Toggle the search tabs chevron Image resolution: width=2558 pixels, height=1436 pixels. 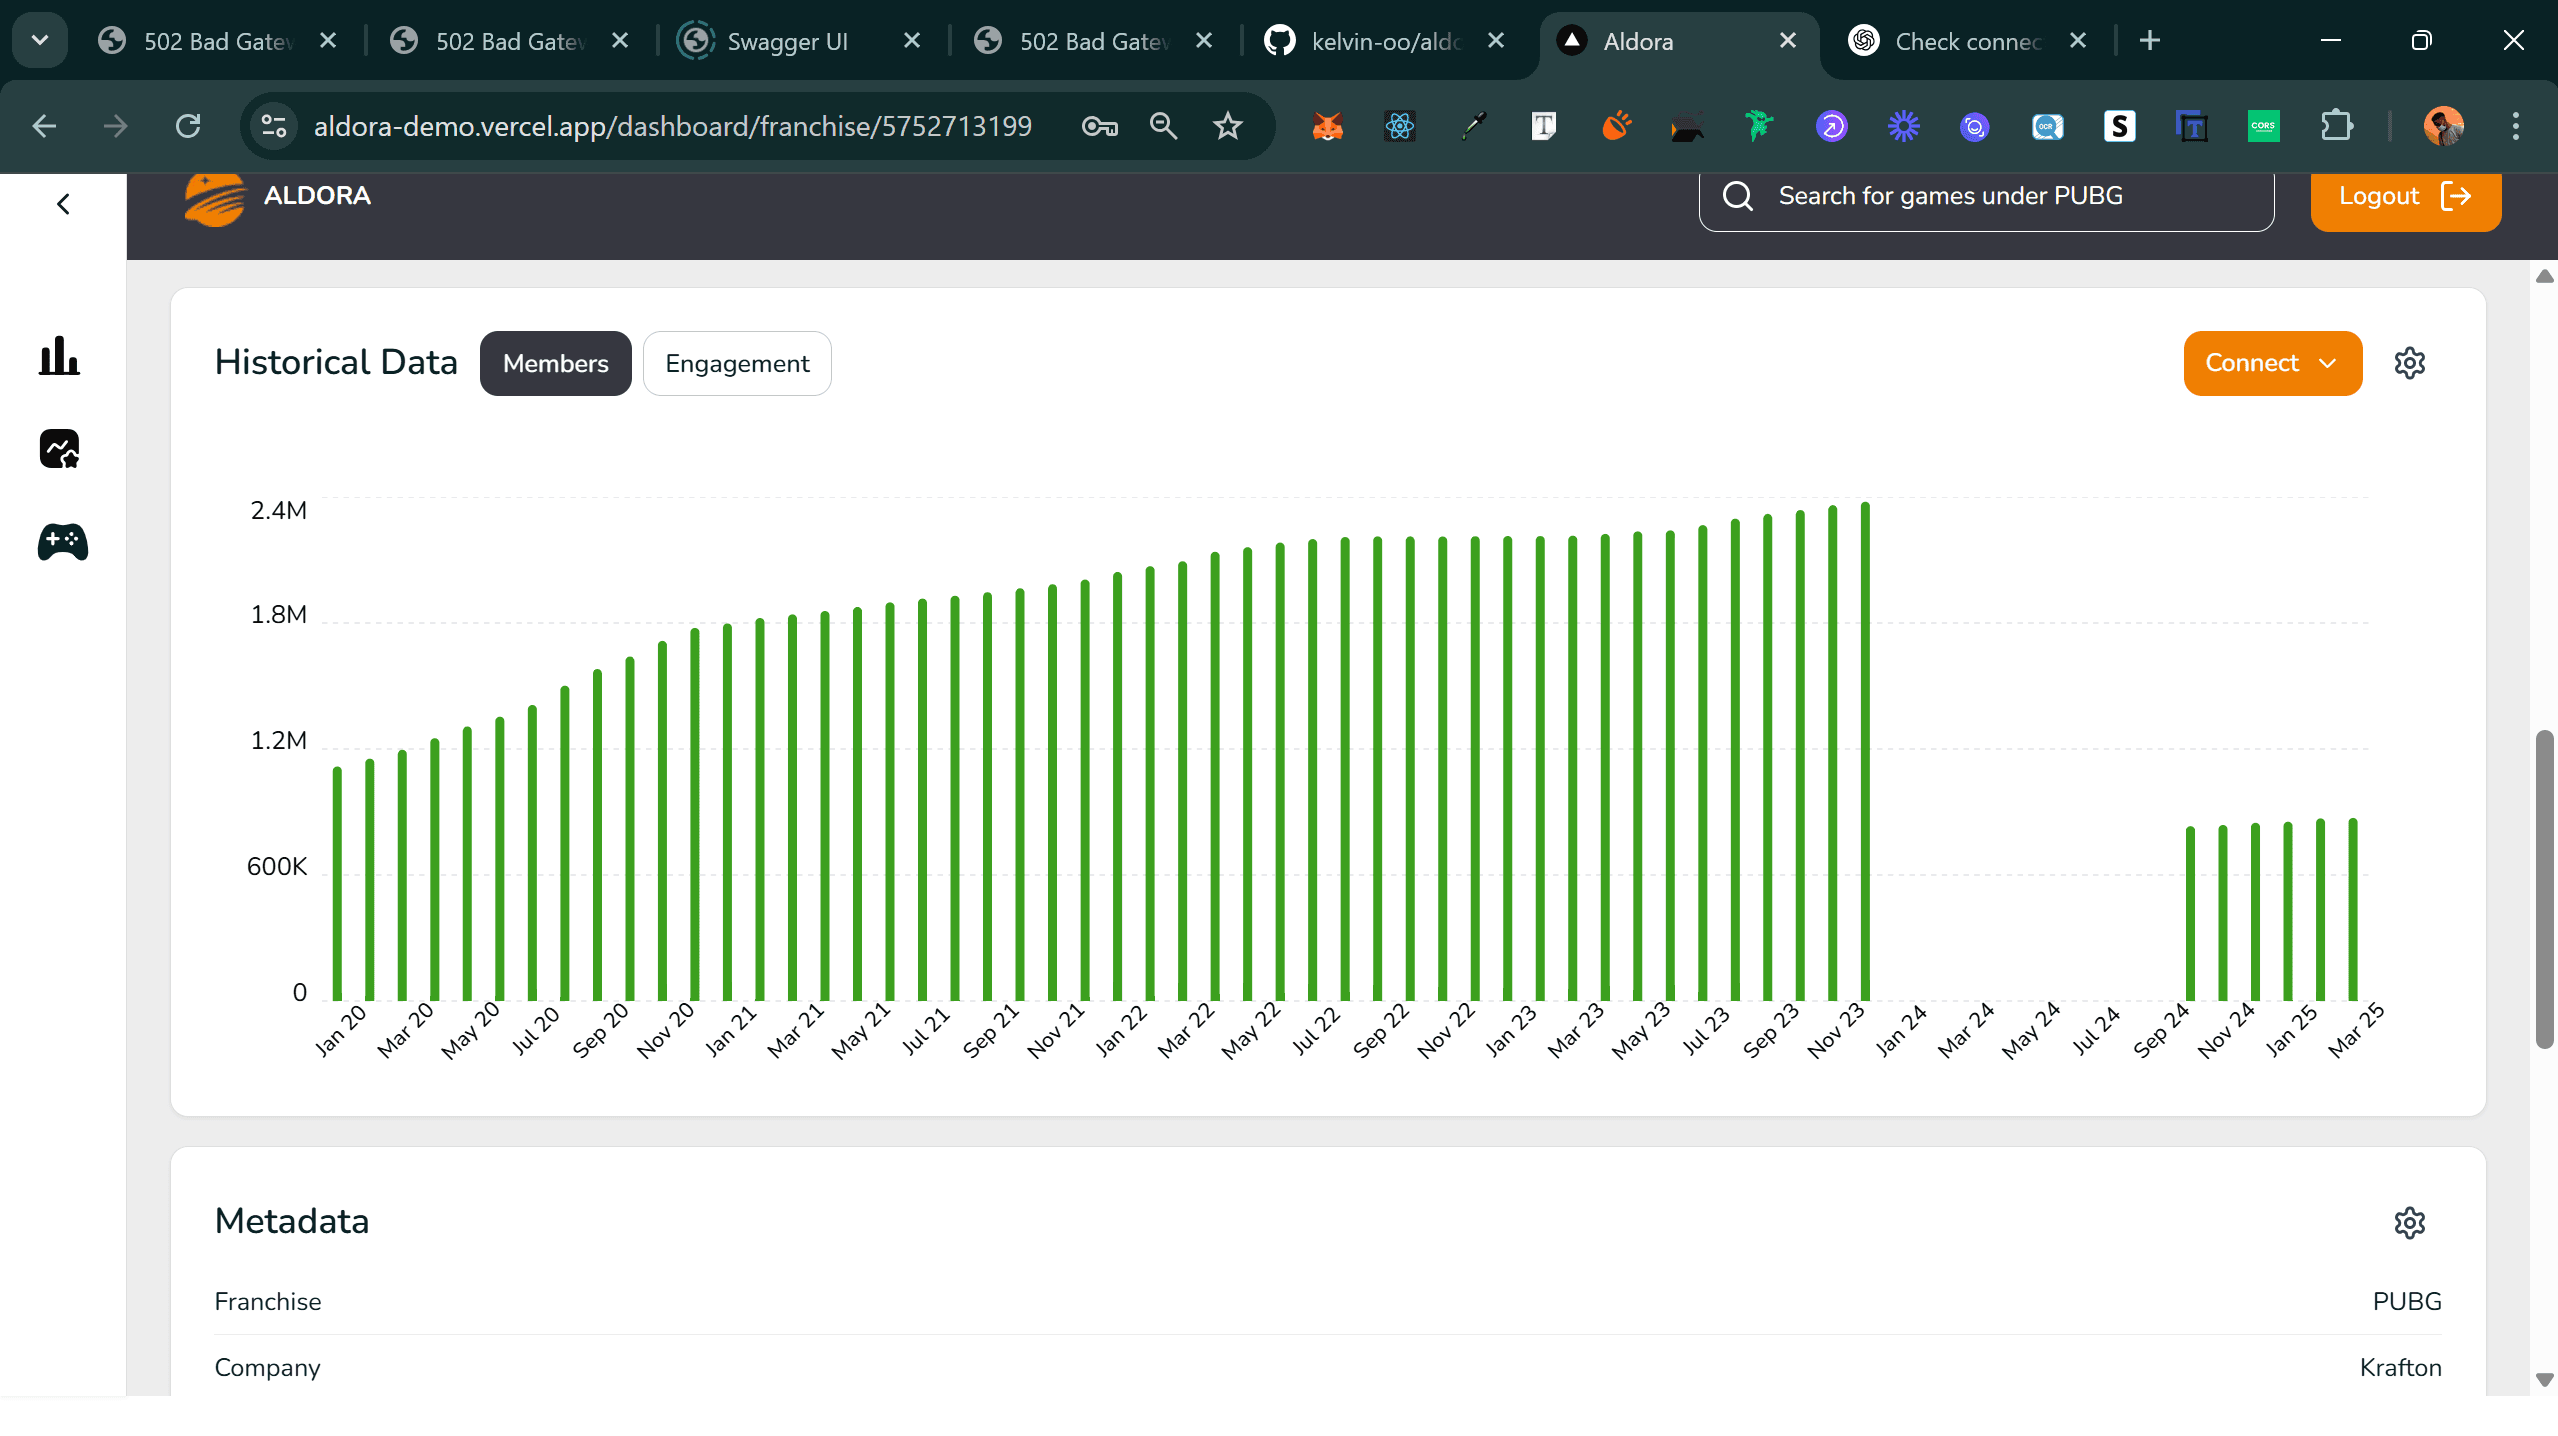(x=39, y=40)
